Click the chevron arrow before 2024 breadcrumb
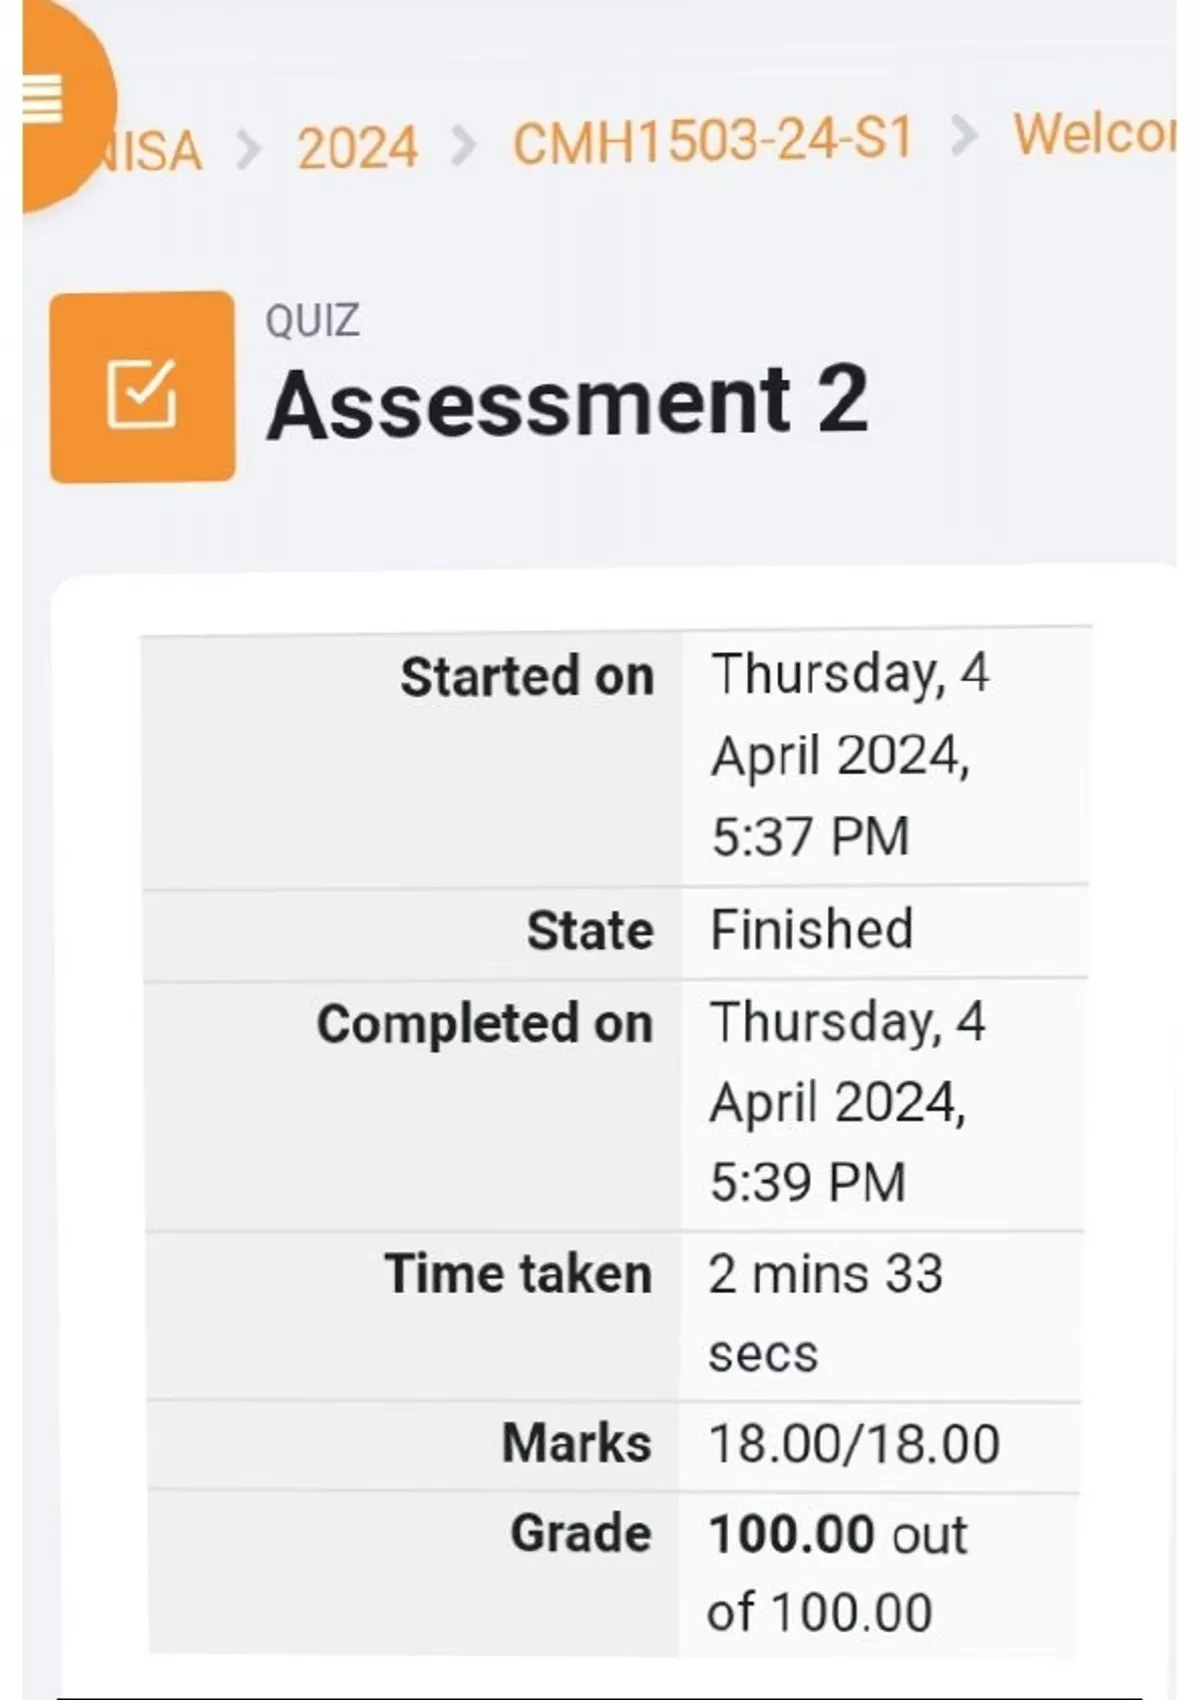 [249, 150]
